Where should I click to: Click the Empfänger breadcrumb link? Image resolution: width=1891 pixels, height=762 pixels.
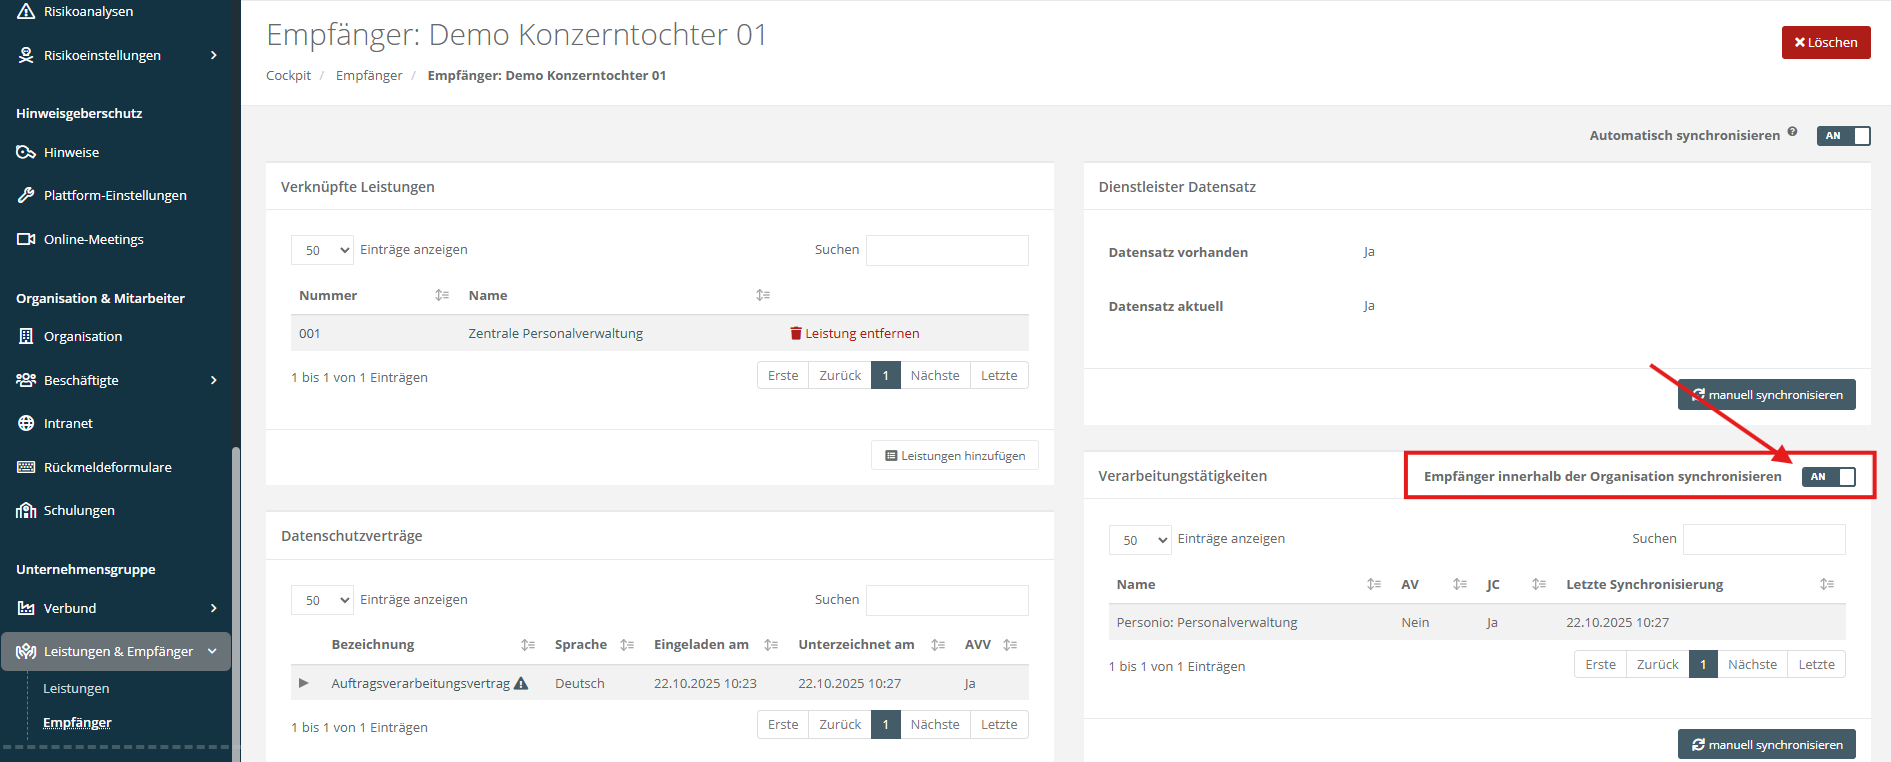coord(368,76)
